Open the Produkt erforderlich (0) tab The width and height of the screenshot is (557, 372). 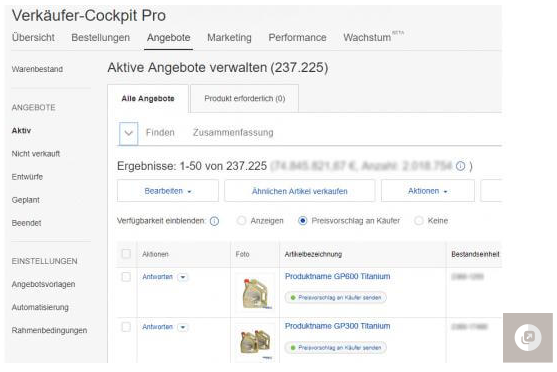click(x=244, y=98)
